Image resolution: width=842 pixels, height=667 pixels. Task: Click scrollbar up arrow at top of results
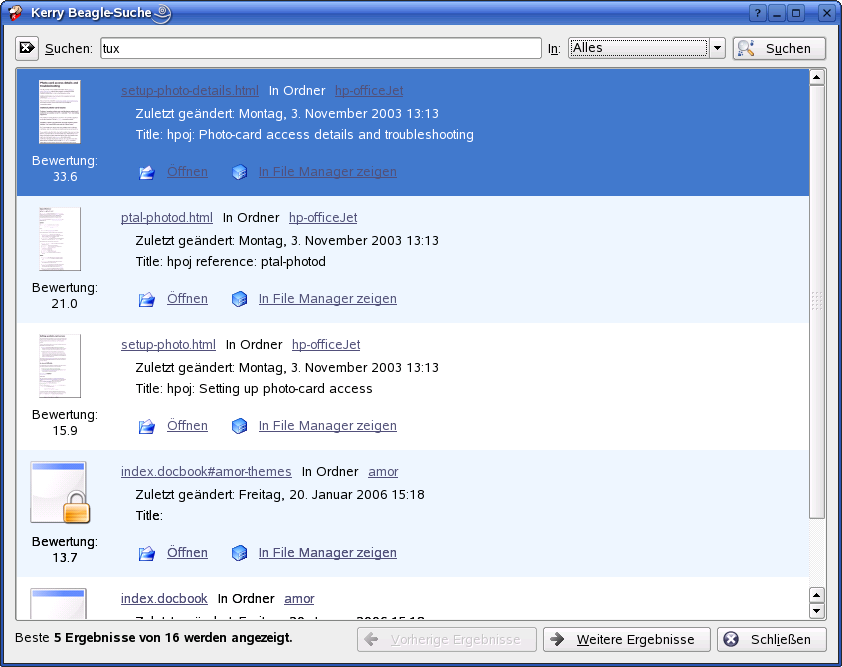(817, 77)
